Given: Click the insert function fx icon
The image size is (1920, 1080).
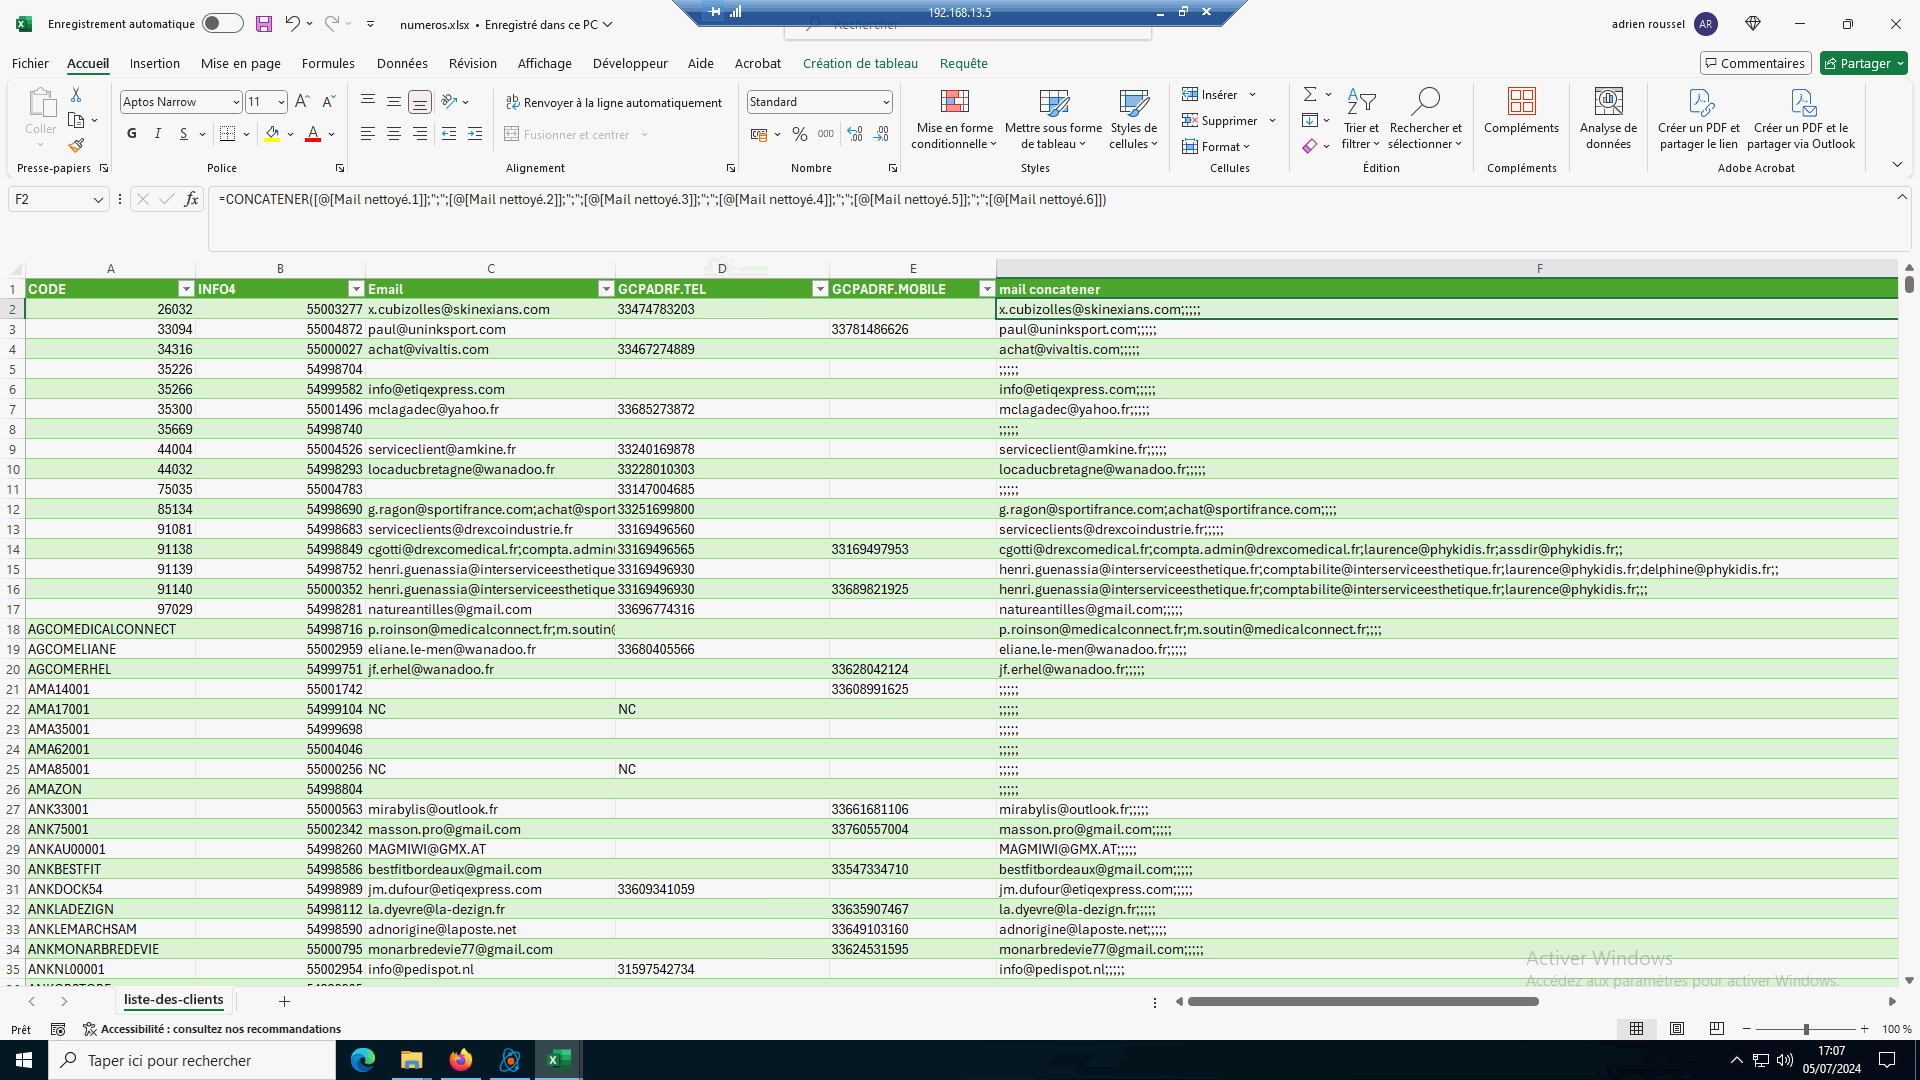Looking at the screenshot, I should (x=191, y=199).
